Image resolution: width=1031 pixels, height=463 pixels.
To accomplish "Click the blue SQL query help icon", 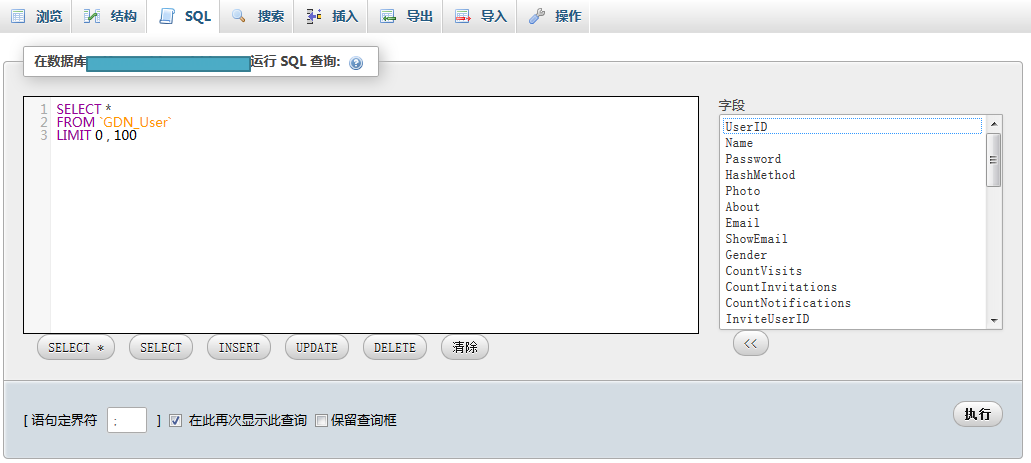I will 356,63.
